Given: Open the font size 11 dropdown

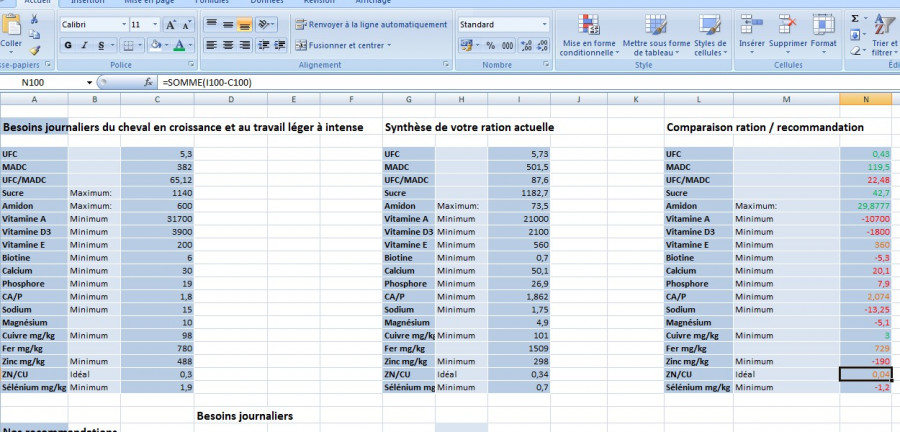Looking at the screenshot, I should click(x=155, y=25).
